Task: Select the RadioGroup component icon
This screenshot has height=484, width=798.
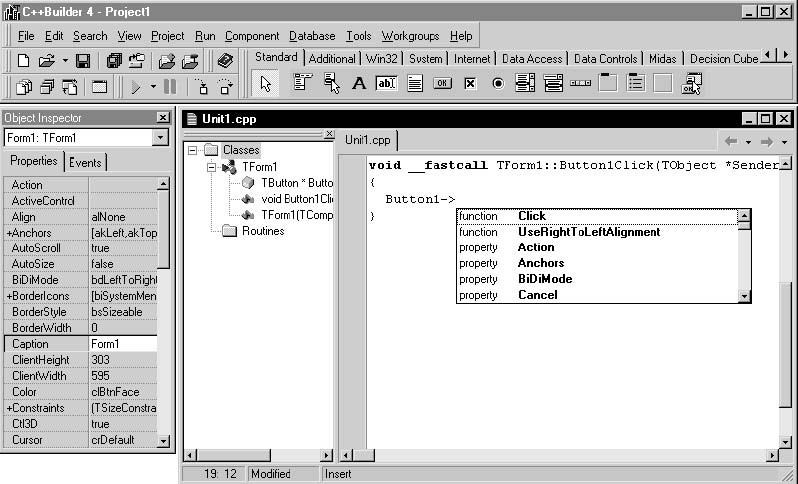Action: click(635, 83)
